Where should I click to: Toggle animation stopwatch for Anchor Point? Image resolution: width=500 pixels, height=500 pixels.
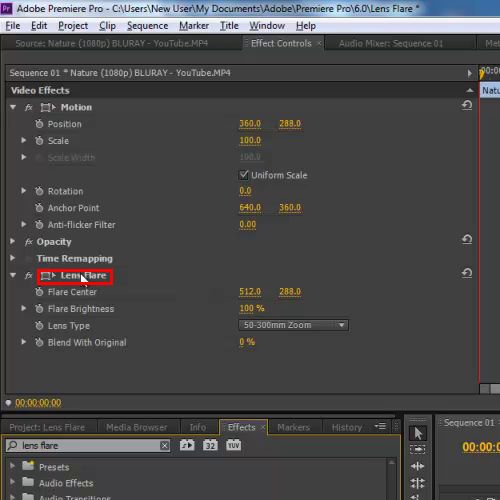(39, 208)
